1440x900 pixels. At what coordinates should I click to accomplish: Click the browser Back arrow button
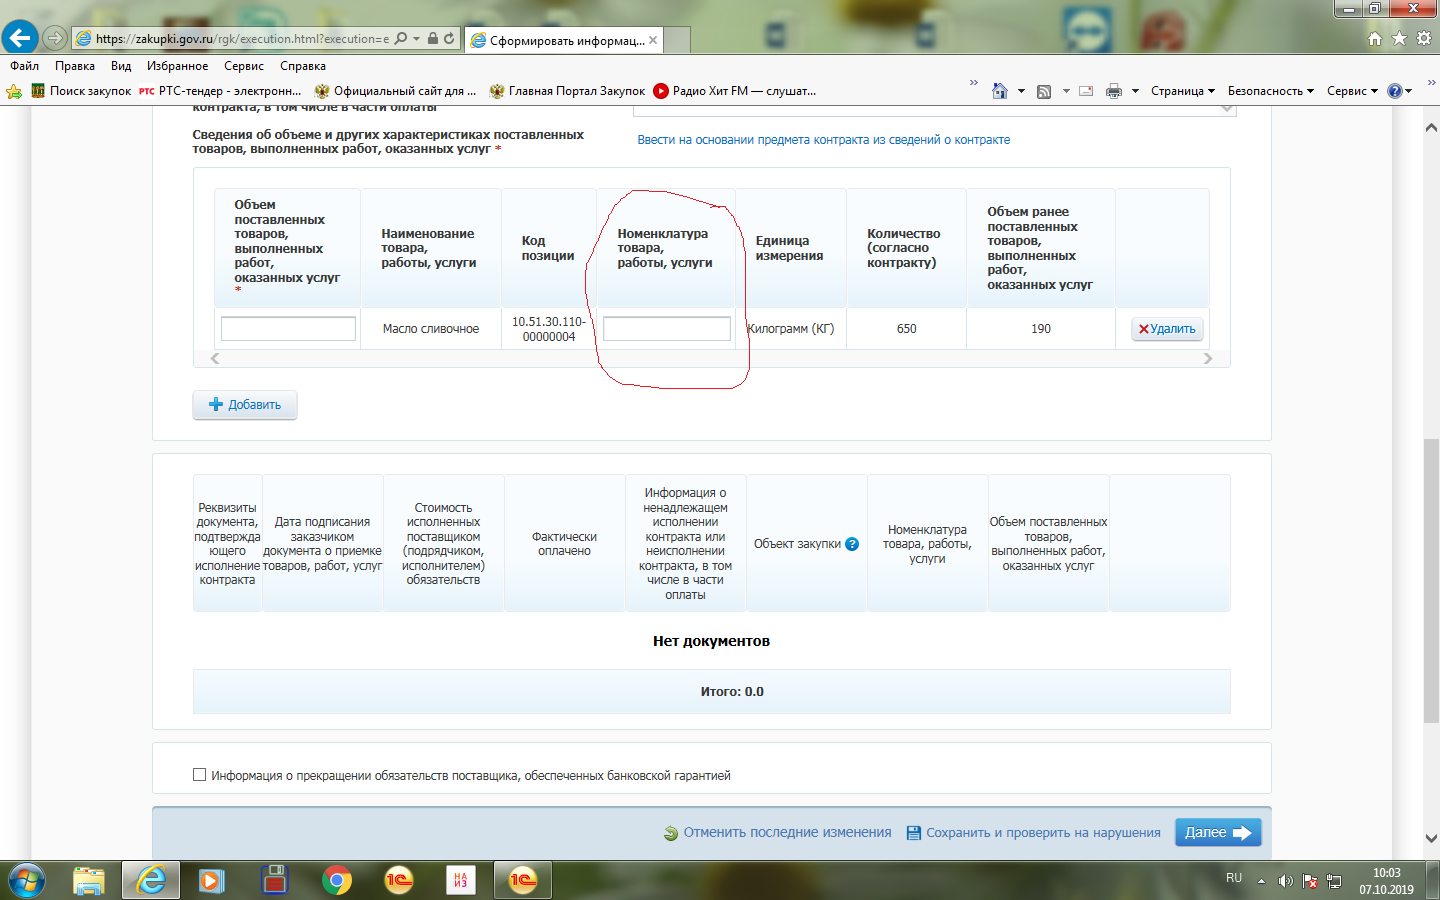[x=19, y=38]
